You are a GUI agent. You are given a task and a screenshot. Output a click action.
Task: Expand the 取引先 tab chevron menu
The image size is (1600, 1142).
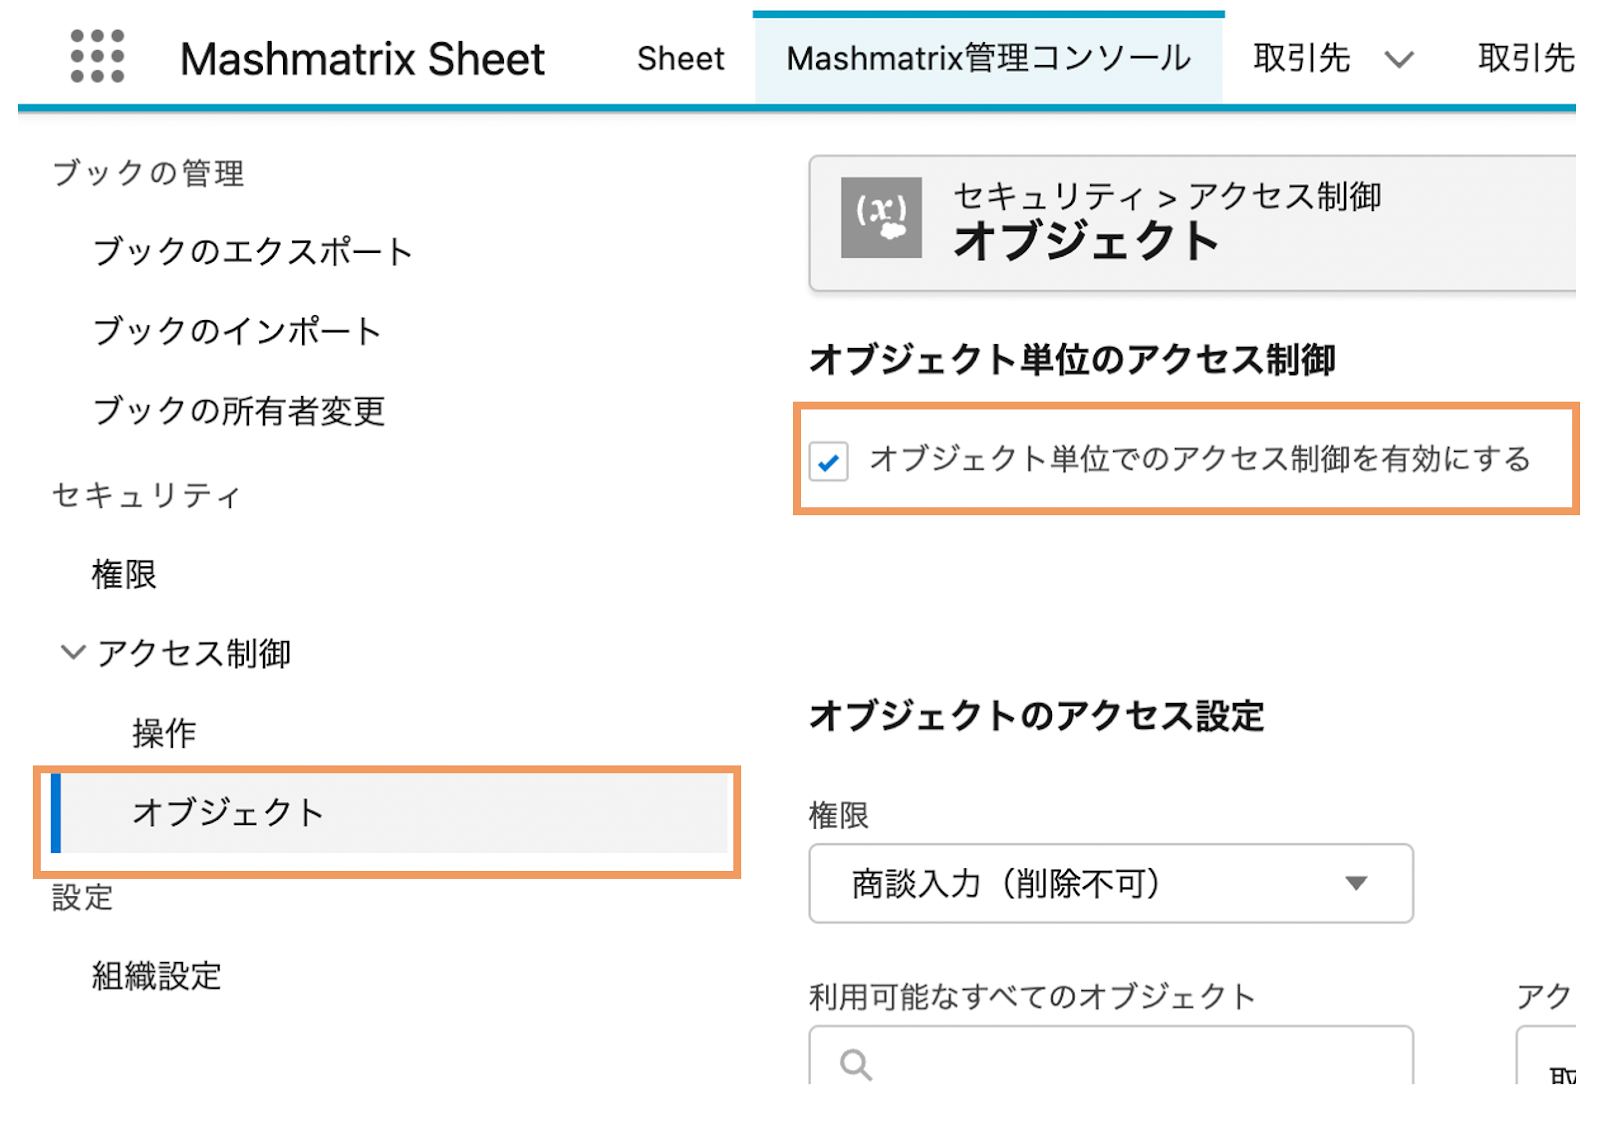pyautogui.click(x=1399, y=60)
